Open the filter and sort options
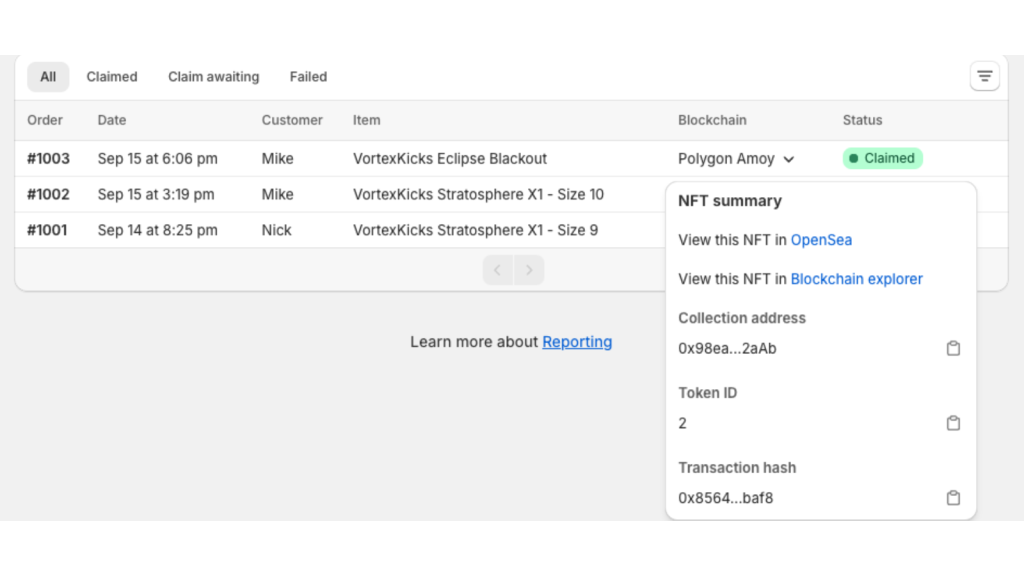The image size is (1024, 576). coord(984,76)
